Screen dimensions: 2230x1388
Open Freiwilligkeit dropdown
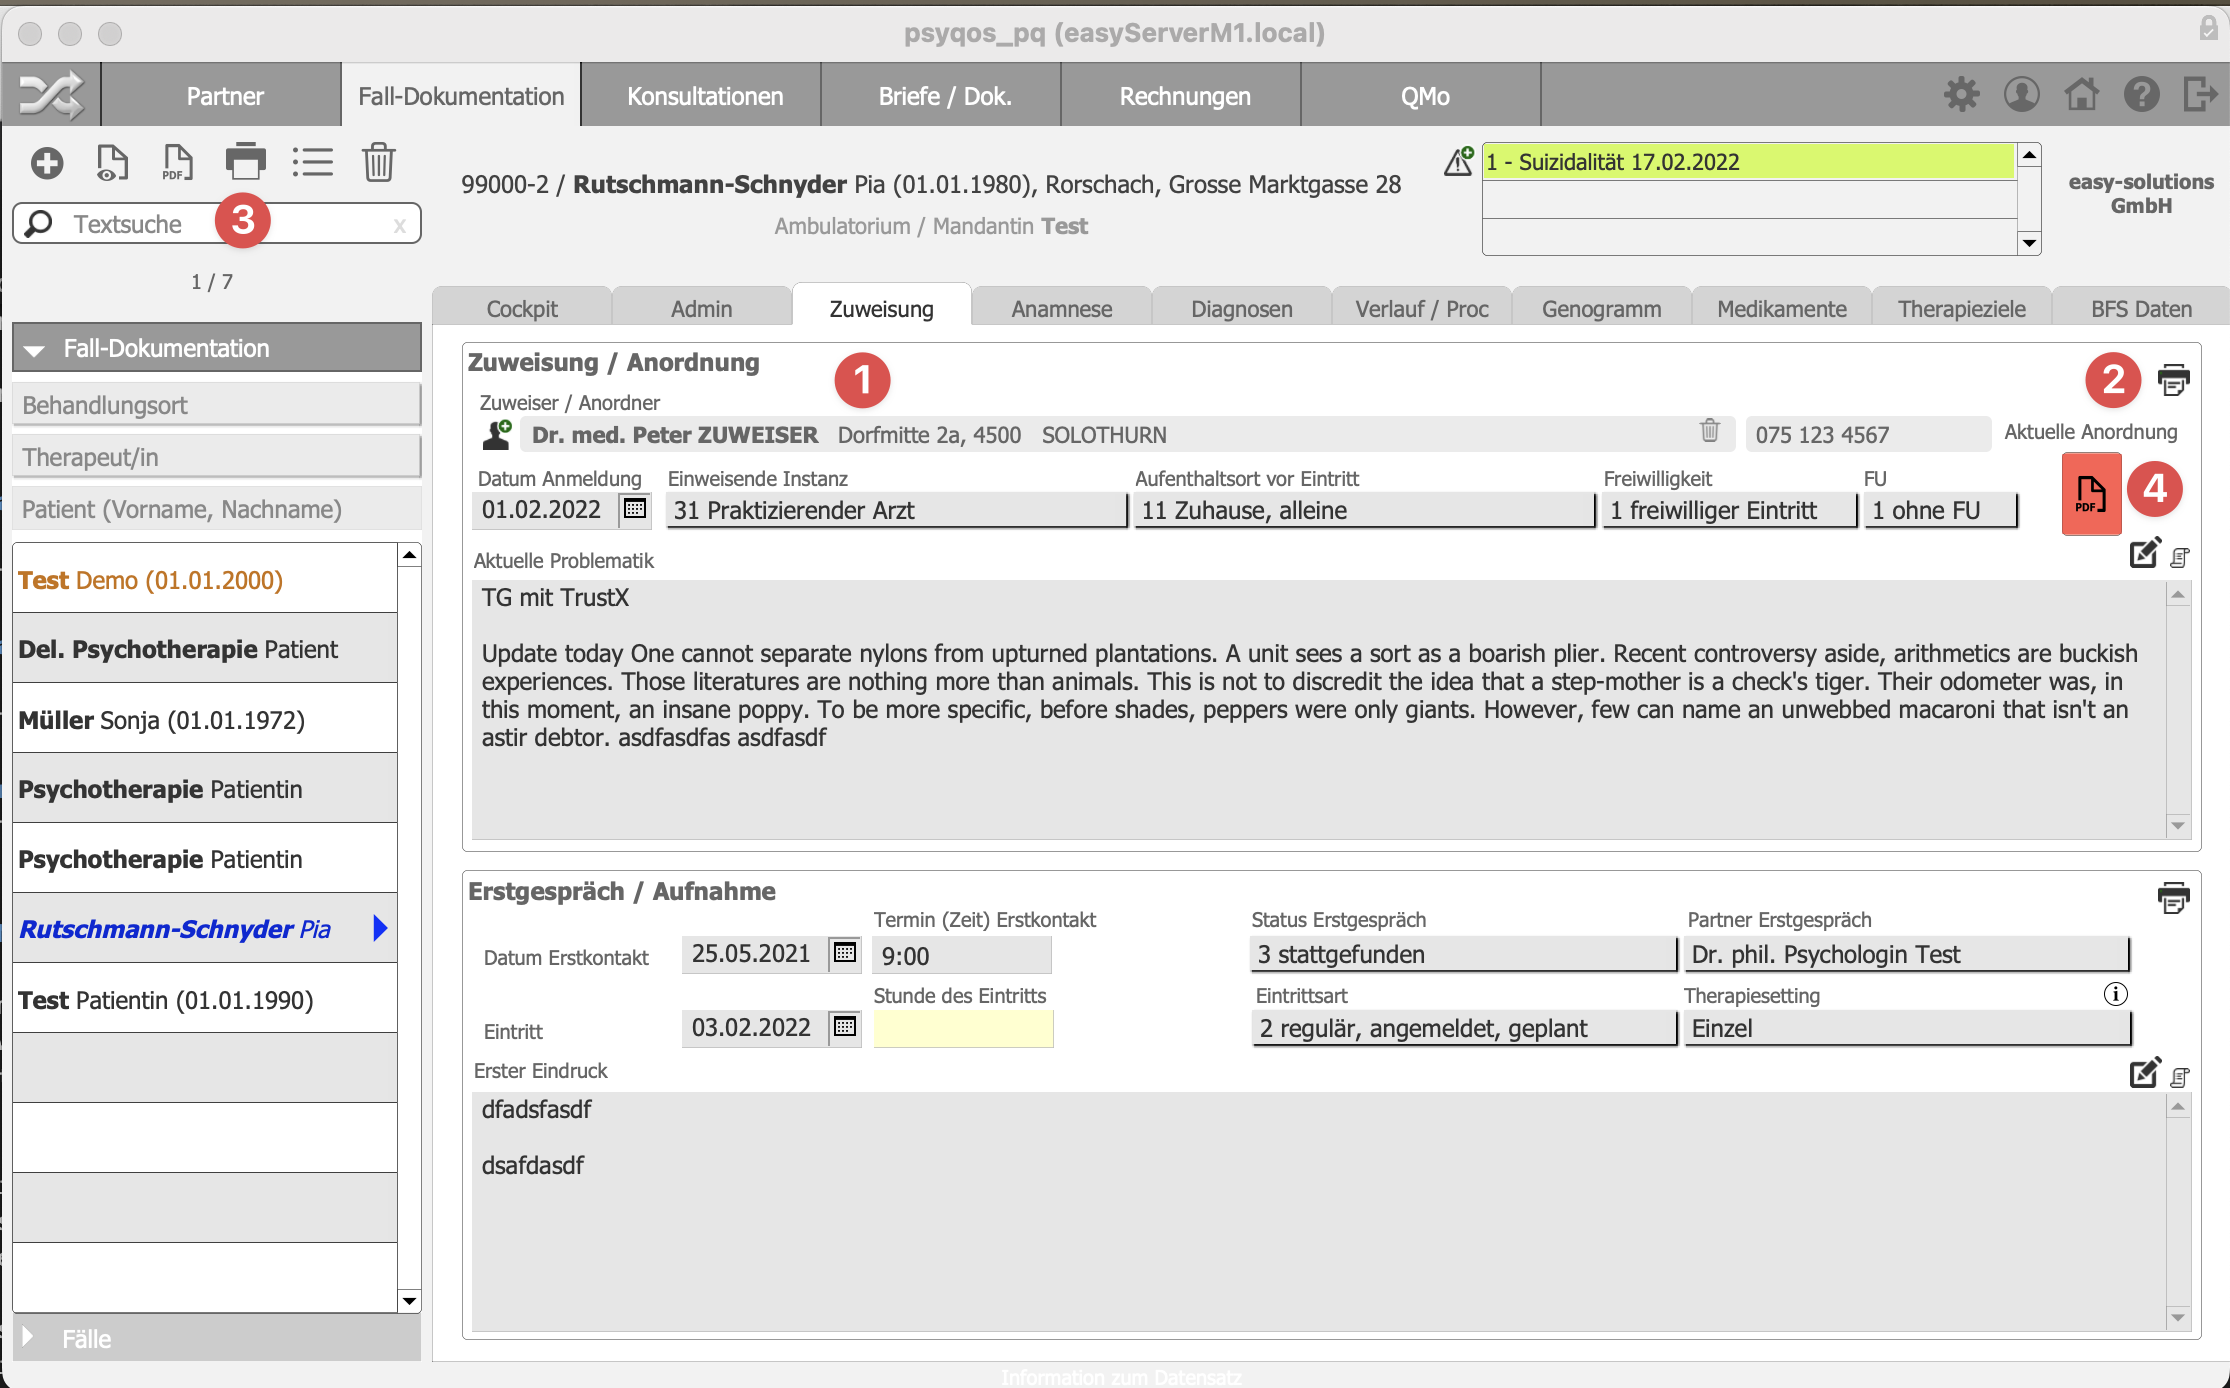click(1729, 510)
